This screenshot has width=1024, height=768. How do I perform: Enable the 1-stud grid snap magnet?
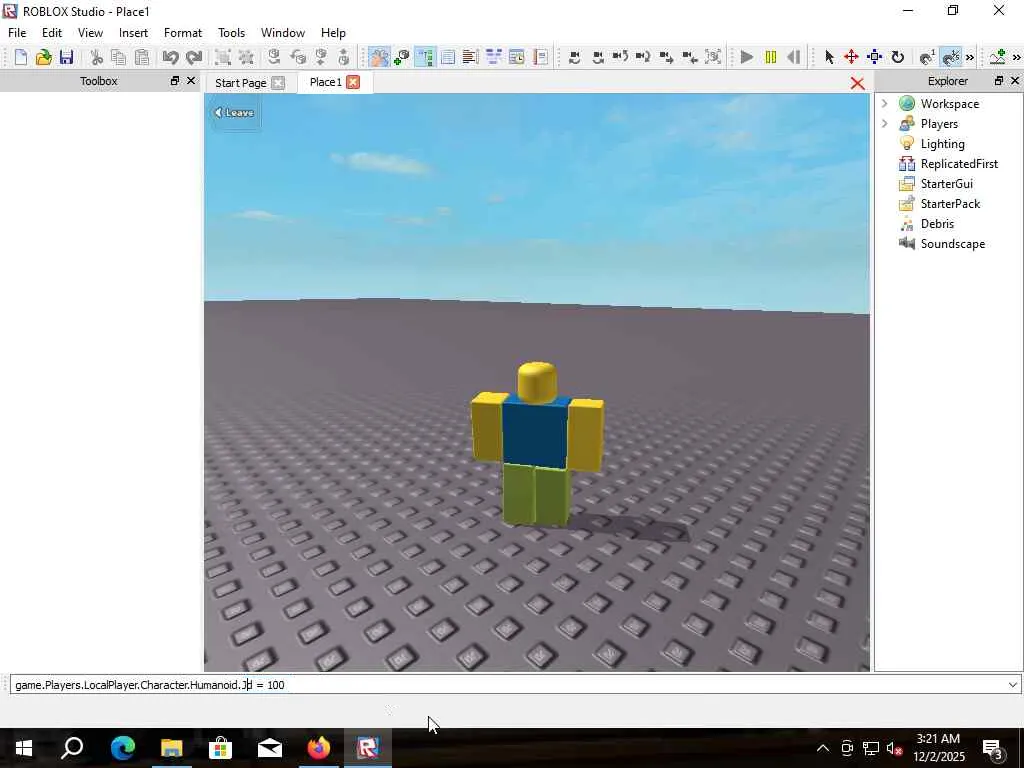coord(927,57)
